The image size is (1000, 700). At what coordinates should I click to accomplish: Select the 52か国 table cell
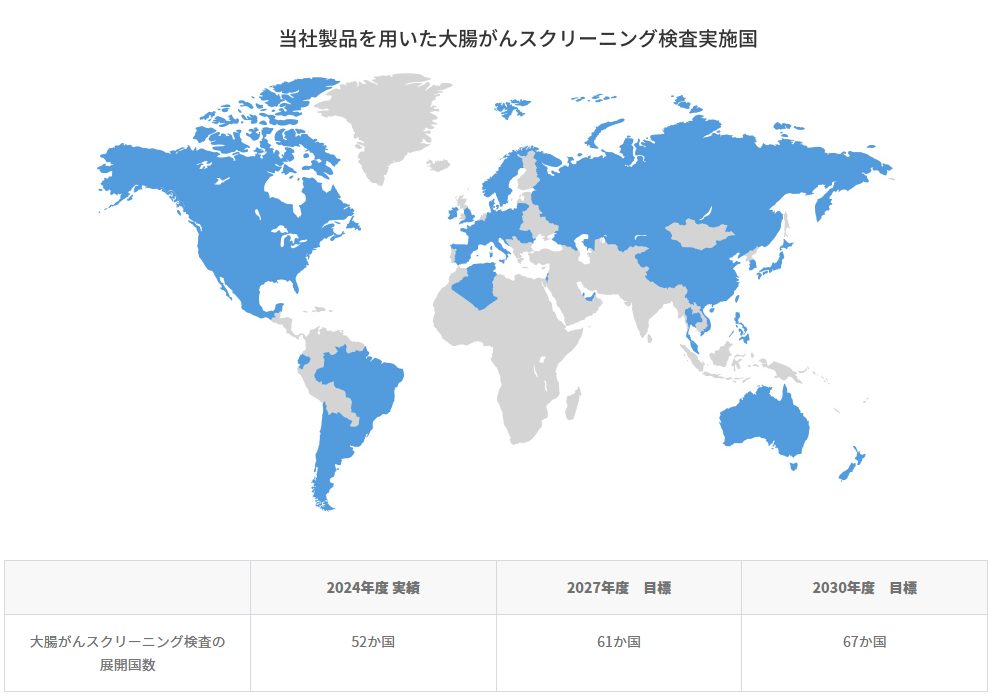[x=373, y=653]
